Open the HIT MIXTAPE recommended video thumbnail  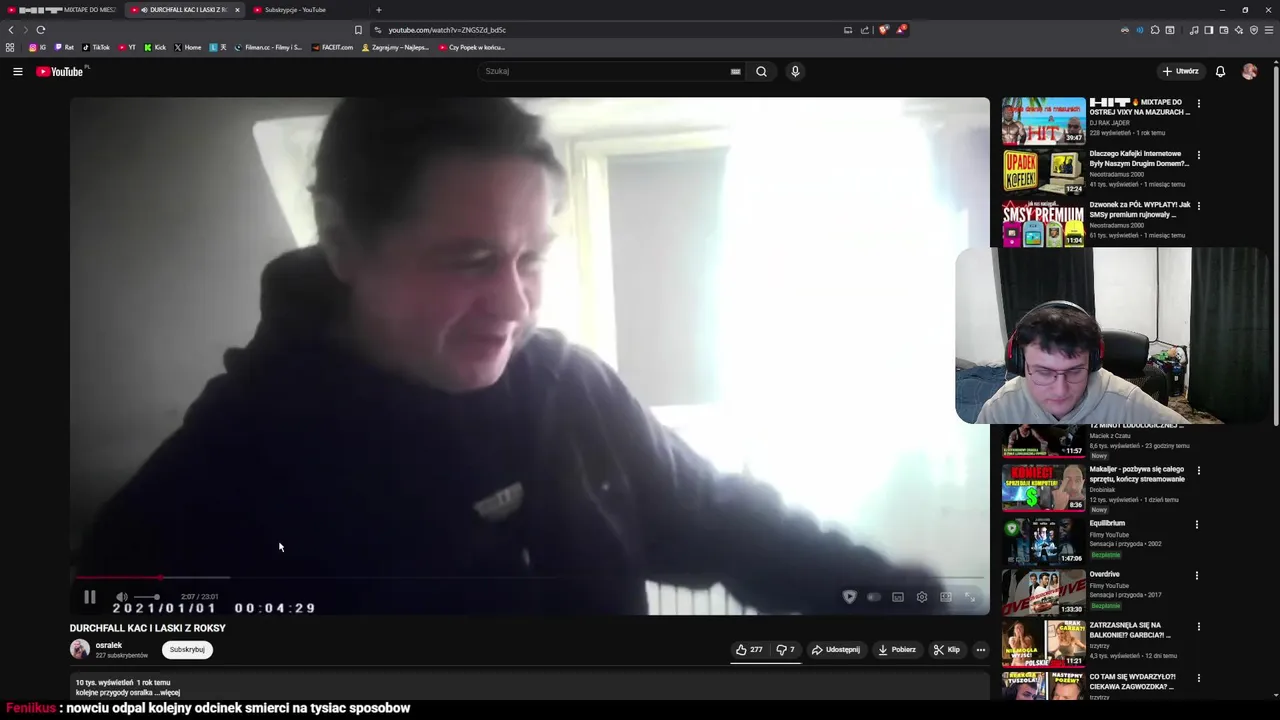coord(1043,121)
